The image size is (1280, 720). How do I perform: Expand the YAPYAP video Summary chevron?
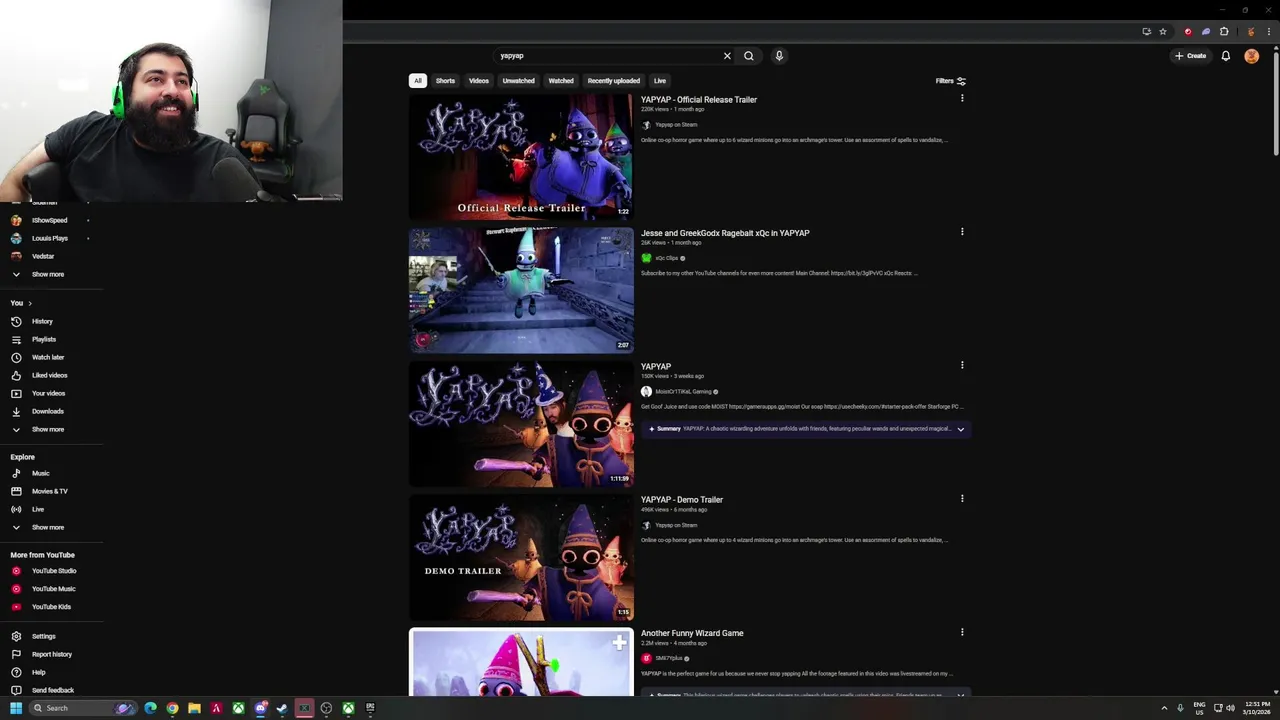click(x=960, y=429)
